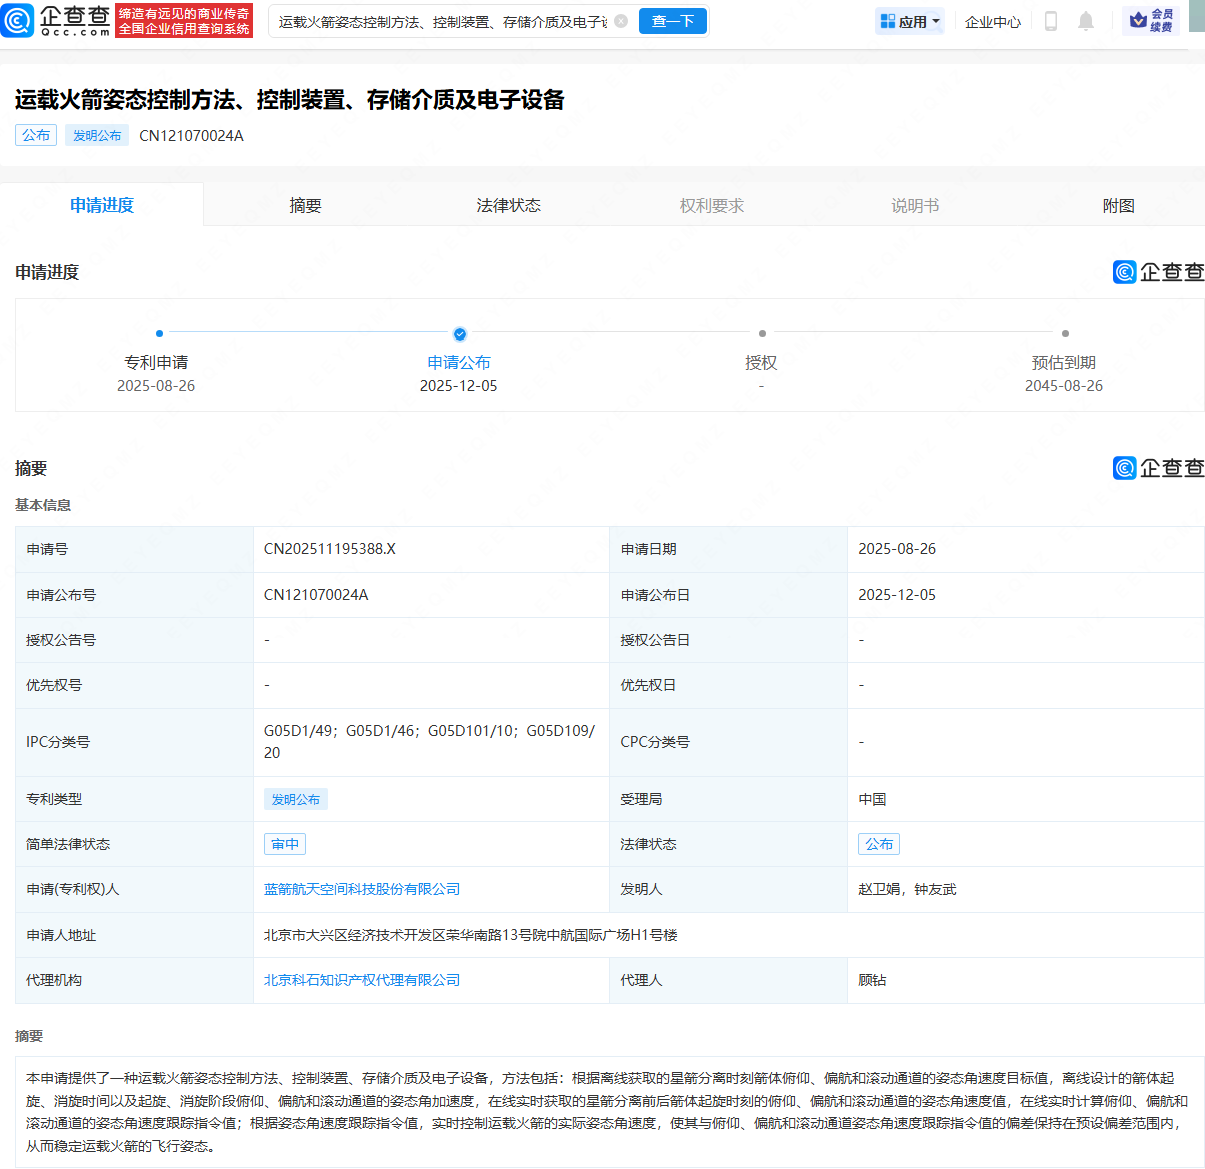Open 企业中心 link
Screen dimensions: 1205x1169
tap(992, 21)
